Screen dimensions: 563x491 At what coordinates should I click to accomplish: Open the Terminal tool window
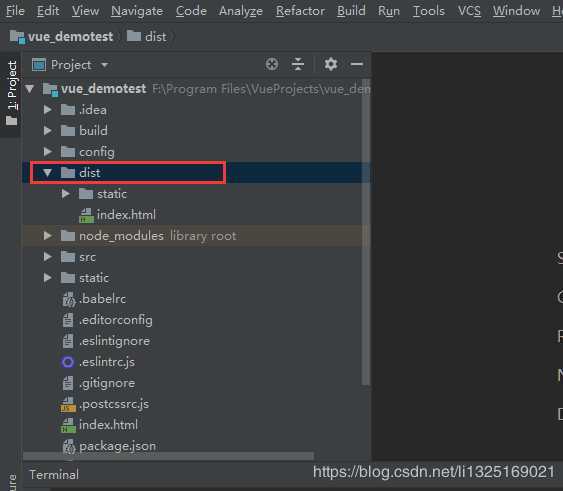click(54, 475)
